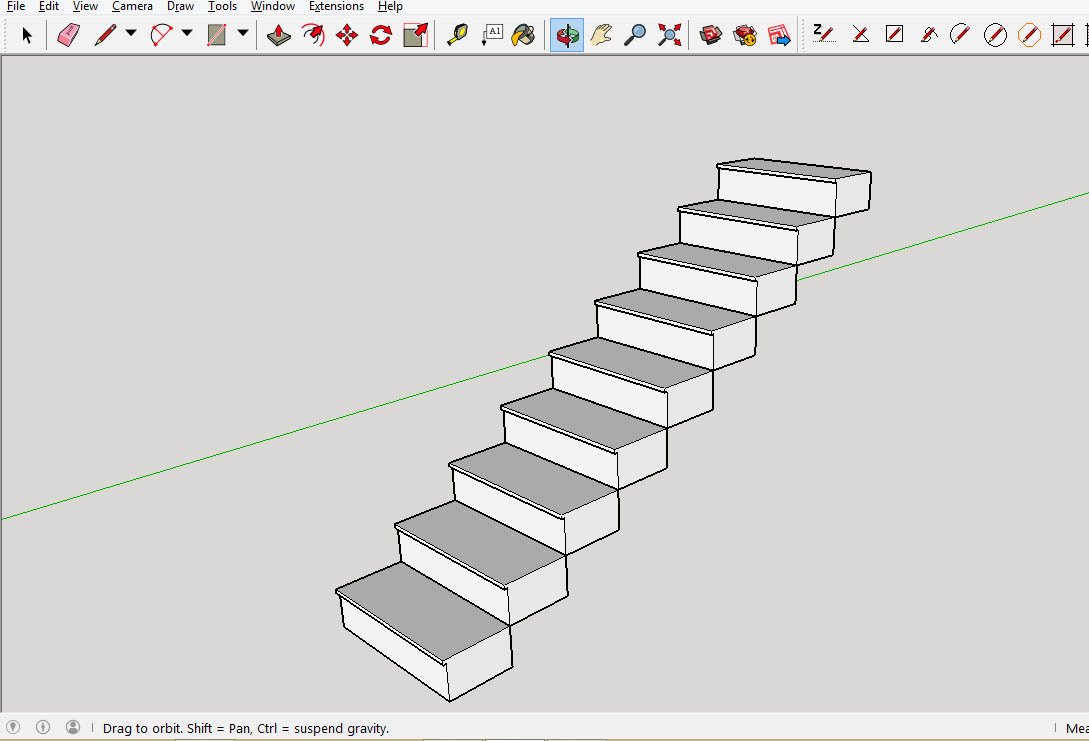1089x741 pixels.
Task: Click the geolocation status bar icon
Action: click(13, 727)
